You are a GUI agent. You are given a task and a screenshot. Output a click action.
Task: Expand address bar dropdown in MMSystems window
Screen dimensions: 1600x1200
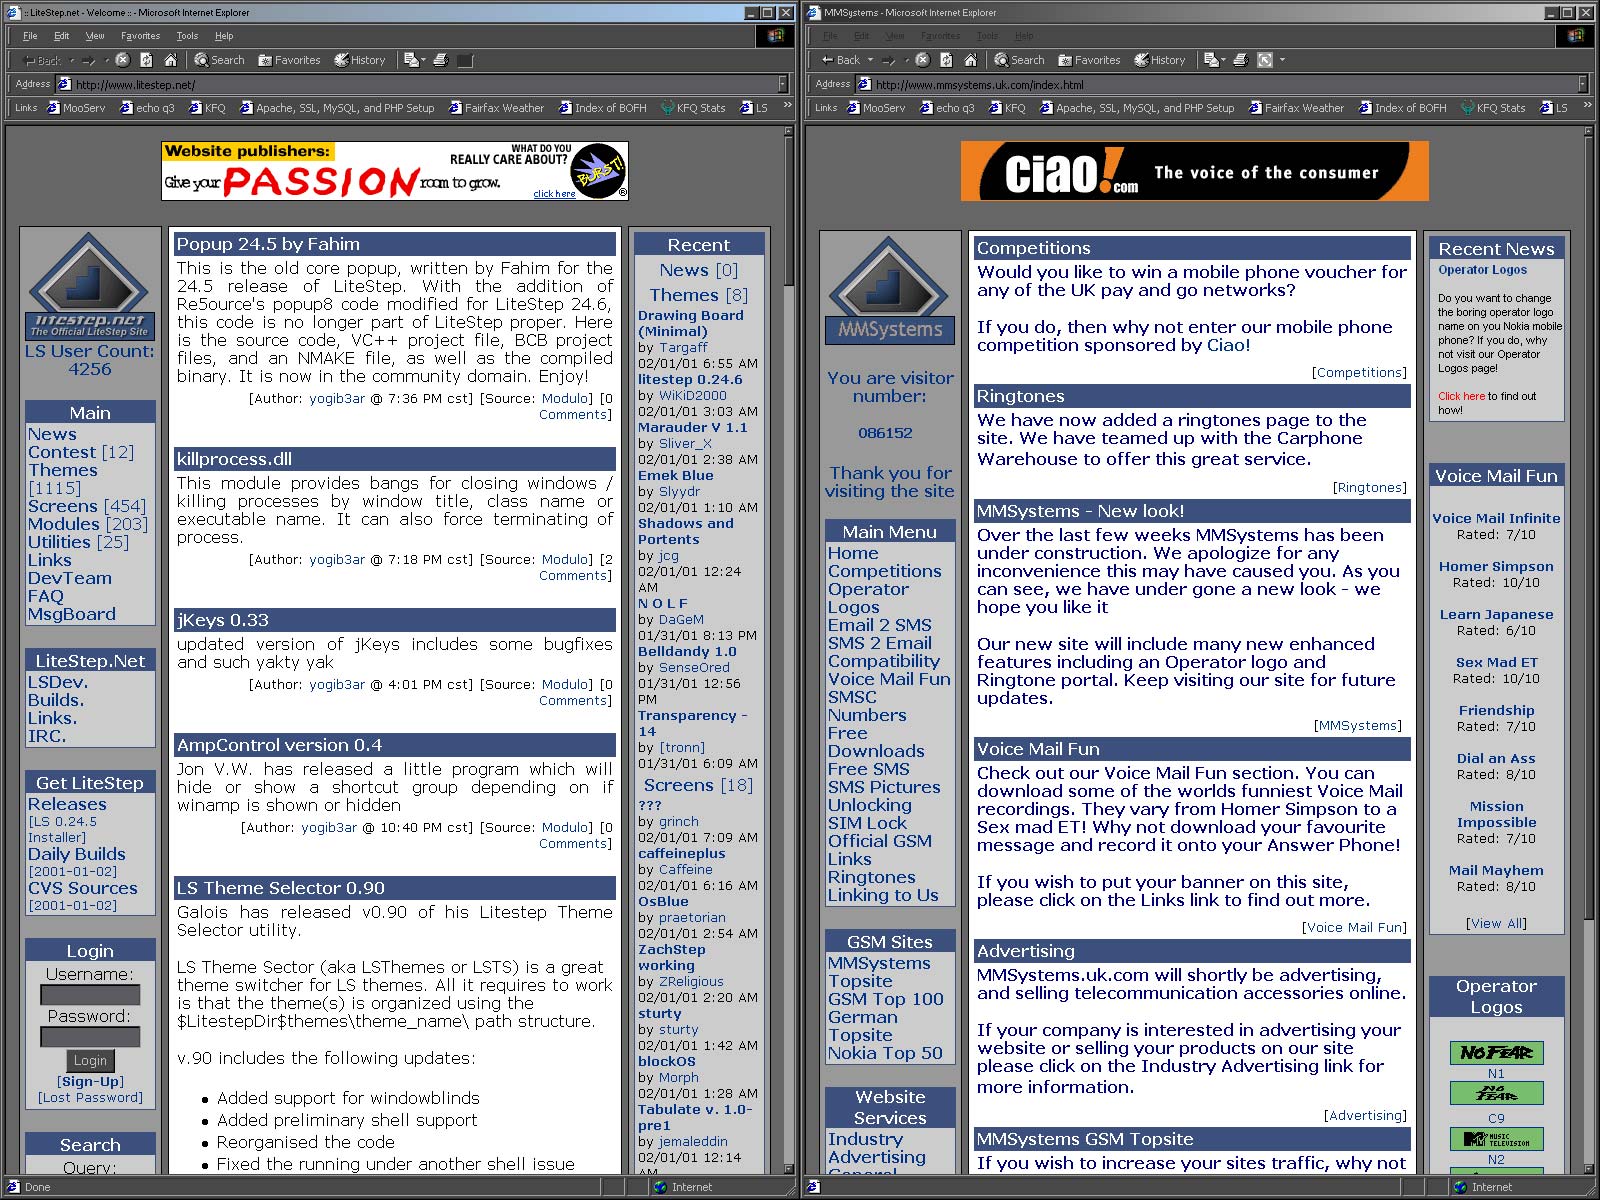tap(1583, 84)
